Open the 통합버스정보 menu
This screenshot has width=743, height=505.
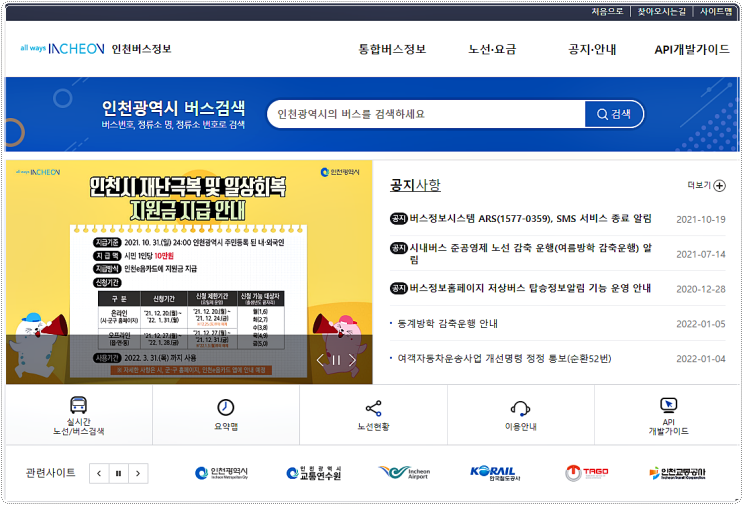point(392,49)
